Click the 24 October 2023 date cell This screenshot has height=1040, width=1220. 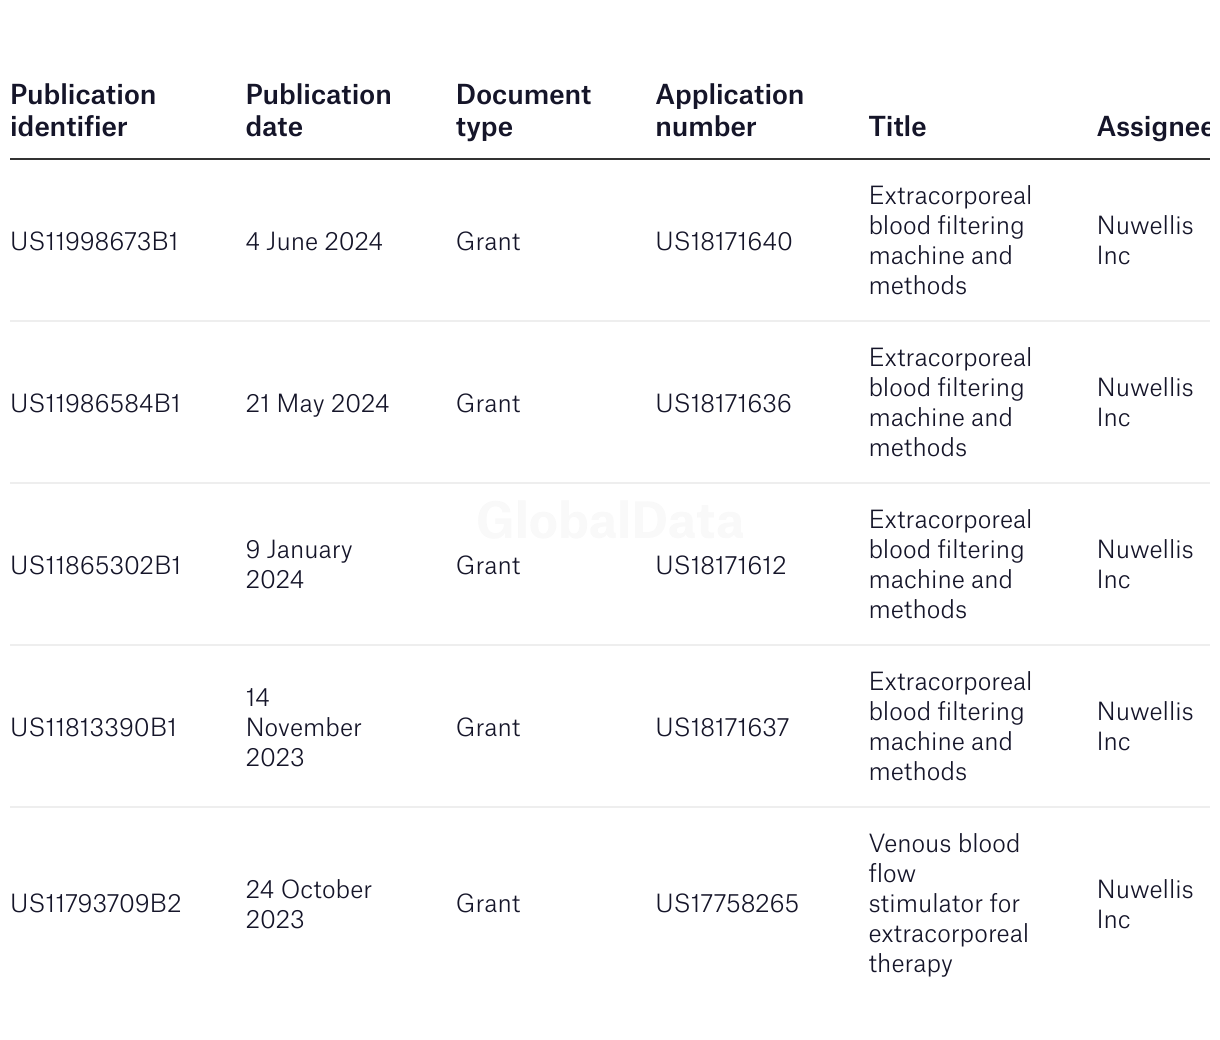[308, 903]
